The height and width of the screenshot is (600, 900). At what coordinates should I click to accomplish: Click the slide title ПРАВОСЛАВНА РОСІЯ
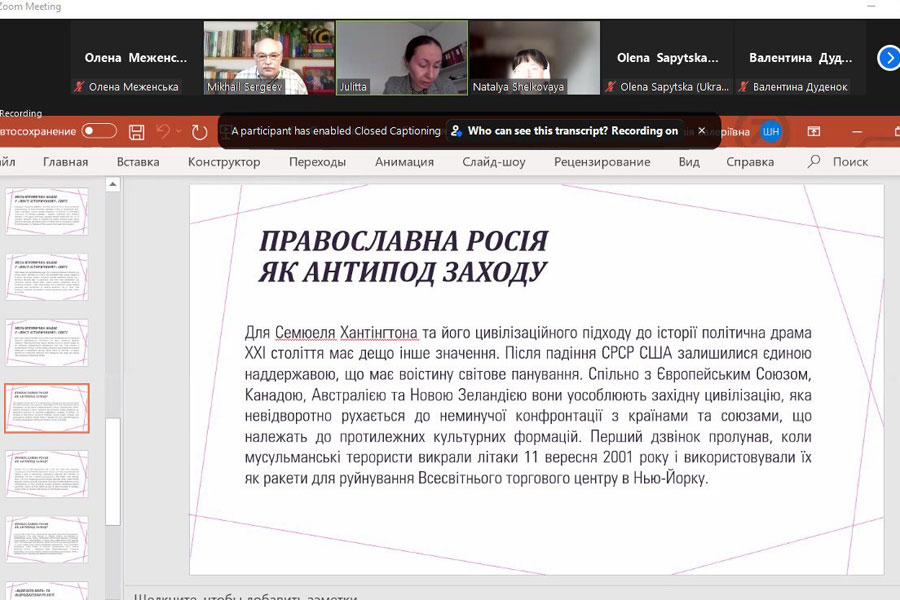tap(404, 241)
